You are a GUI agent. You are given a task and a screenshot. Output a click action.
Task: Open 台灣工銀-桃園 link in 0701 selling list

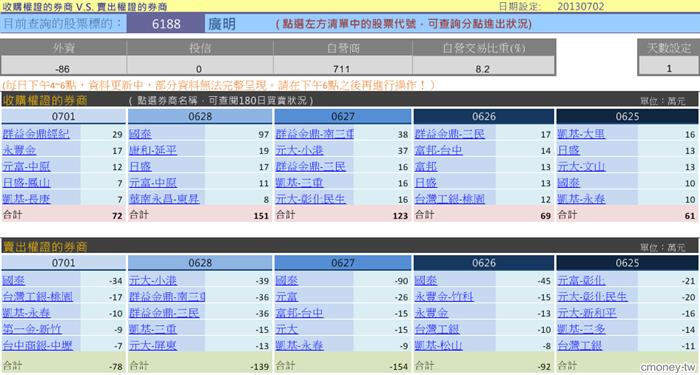tap(38, 296)
